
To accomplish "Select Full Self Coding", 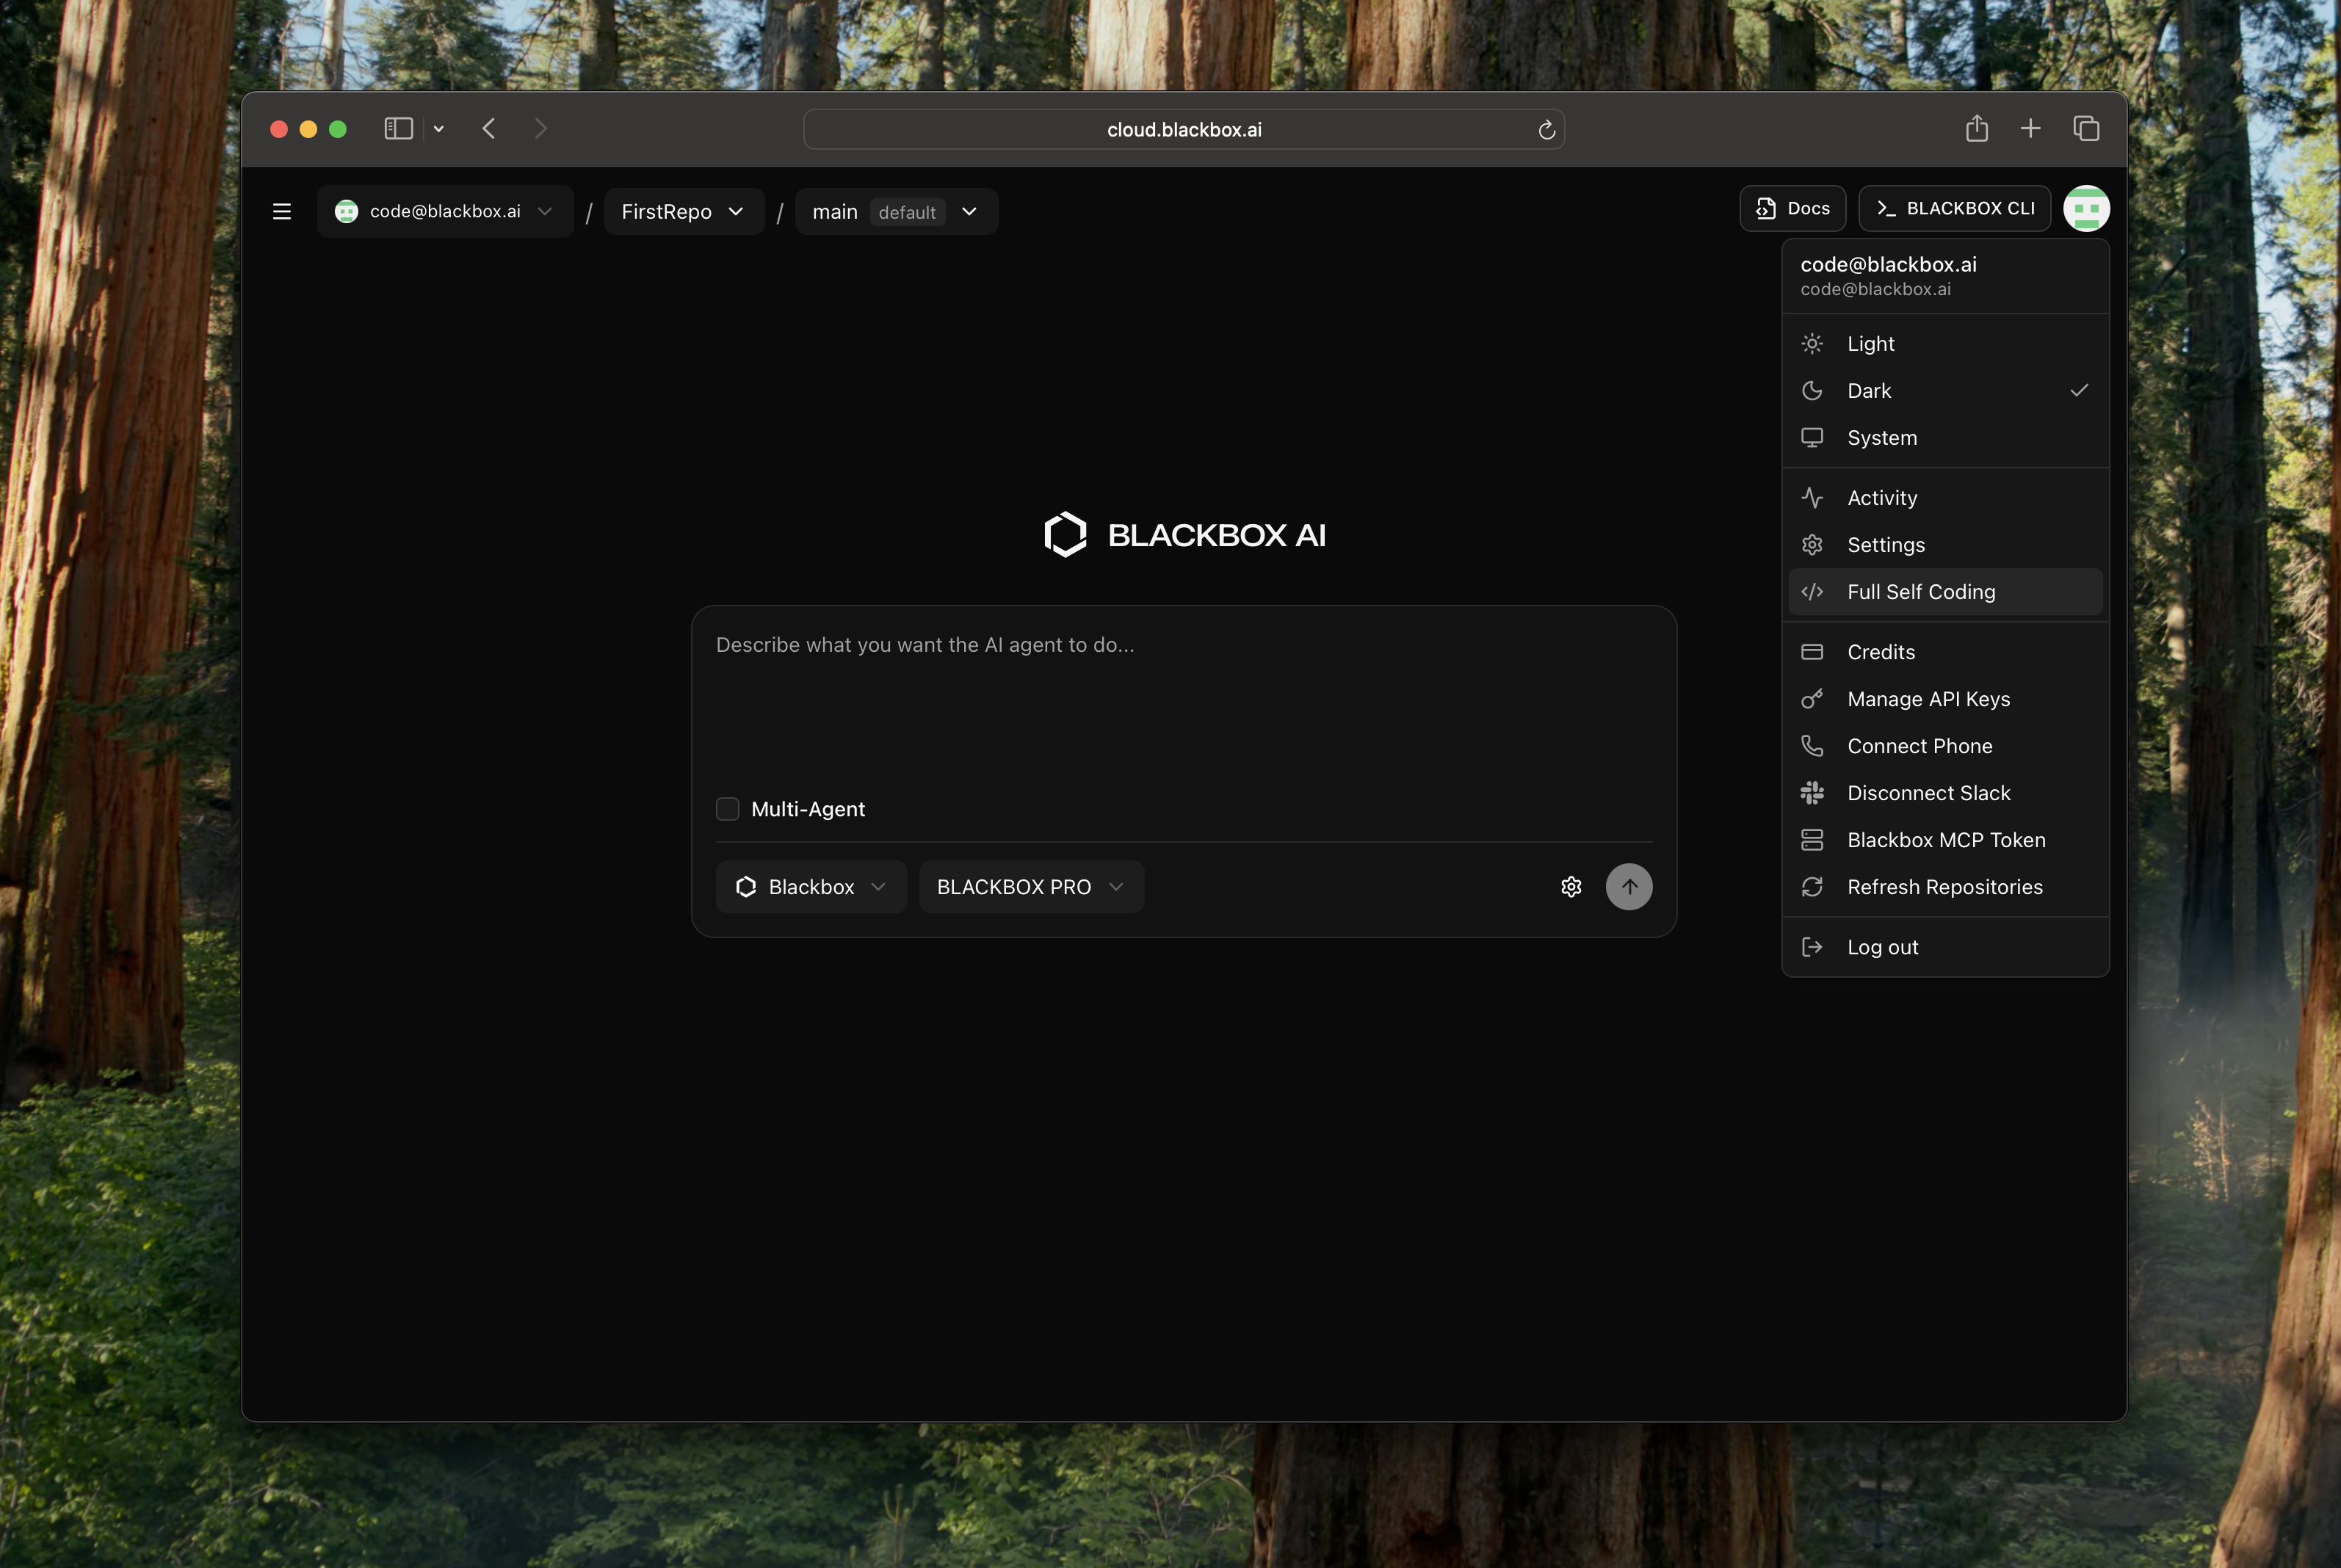I will (1920, 591).
